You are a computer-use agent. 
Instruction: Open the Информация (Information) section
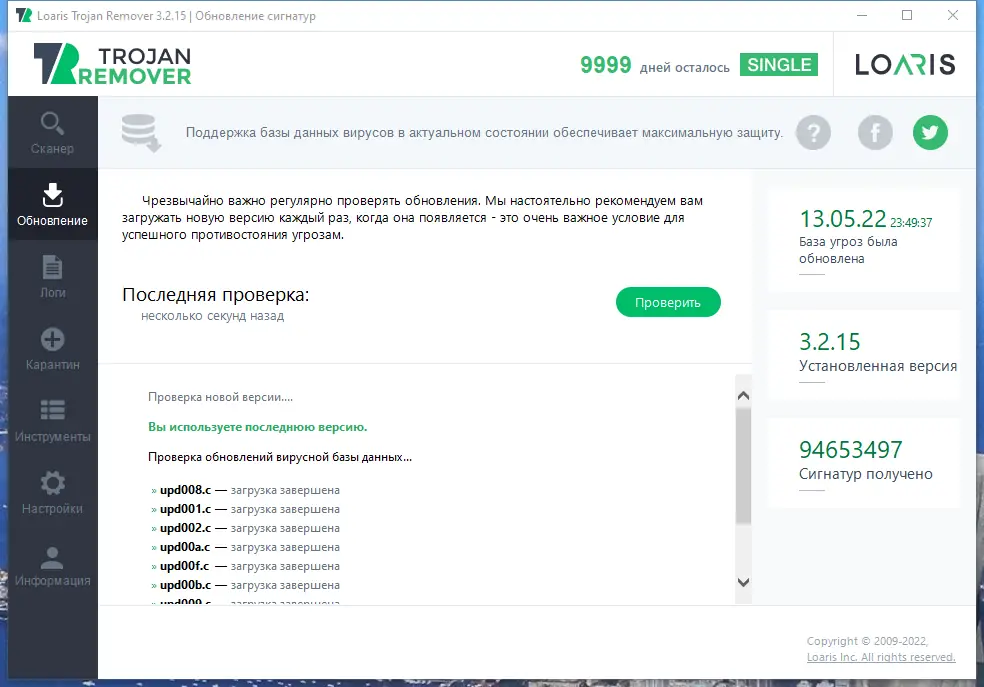(52, 565)
